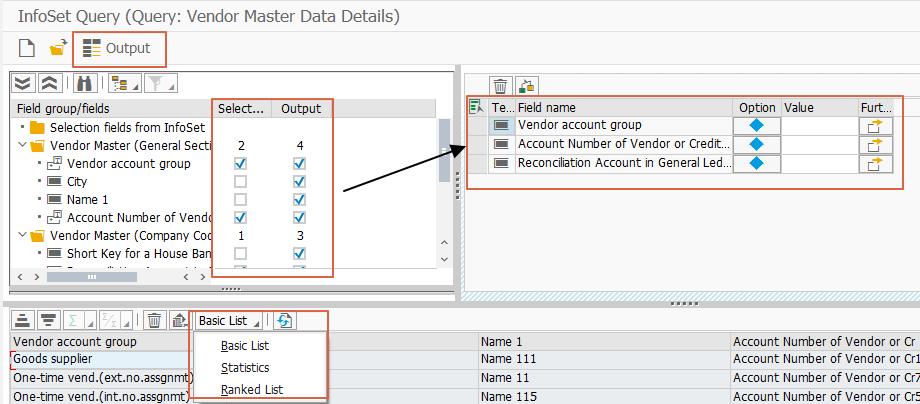Uncheck output checkbox for Short Key House Bank

click(299, 253)
